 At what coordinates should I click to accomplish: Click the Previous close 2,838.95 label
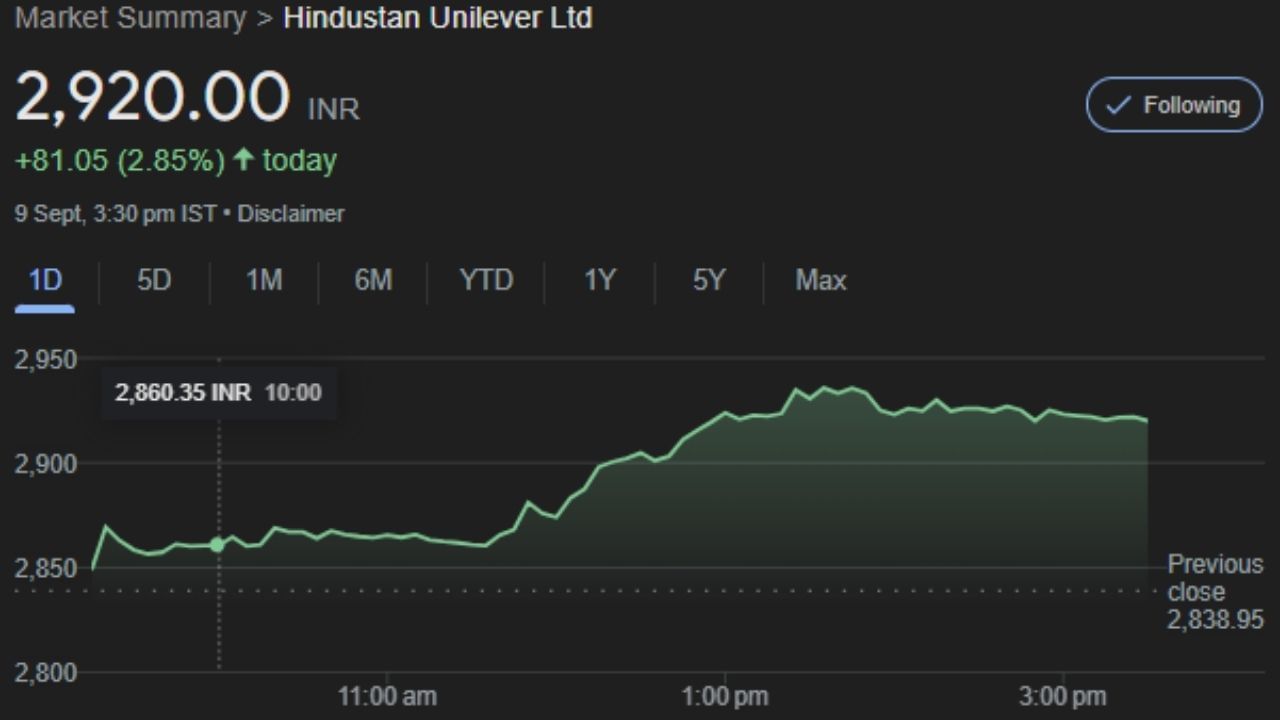(x=1215, y=592)
